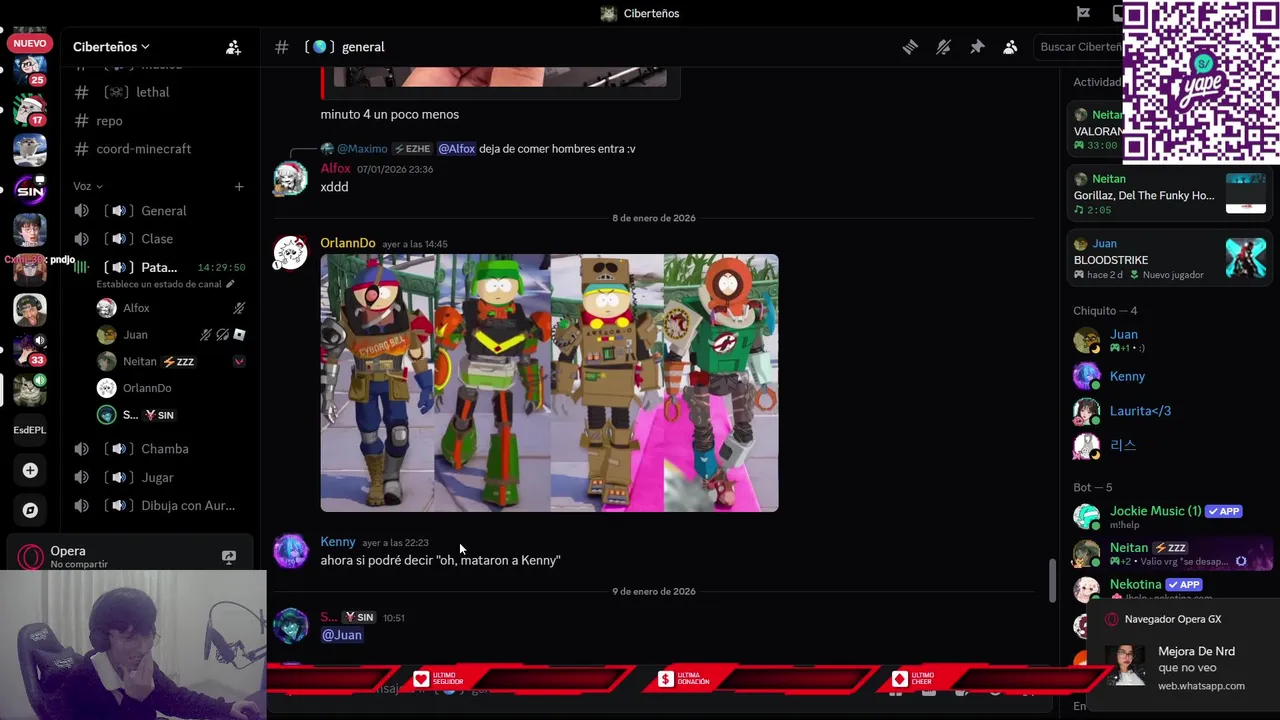This screenshot has width=1280, height=720.
Task: Click the @Juan mention in chat
Action: tap(342, 635)
